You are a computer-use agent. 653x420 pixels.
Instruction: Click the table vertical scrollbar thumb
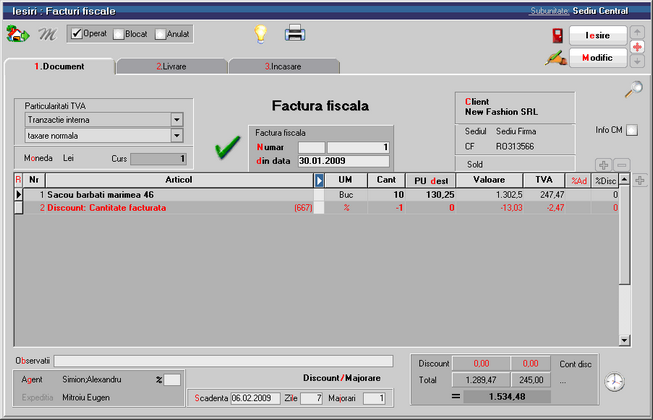coord(624,235)
